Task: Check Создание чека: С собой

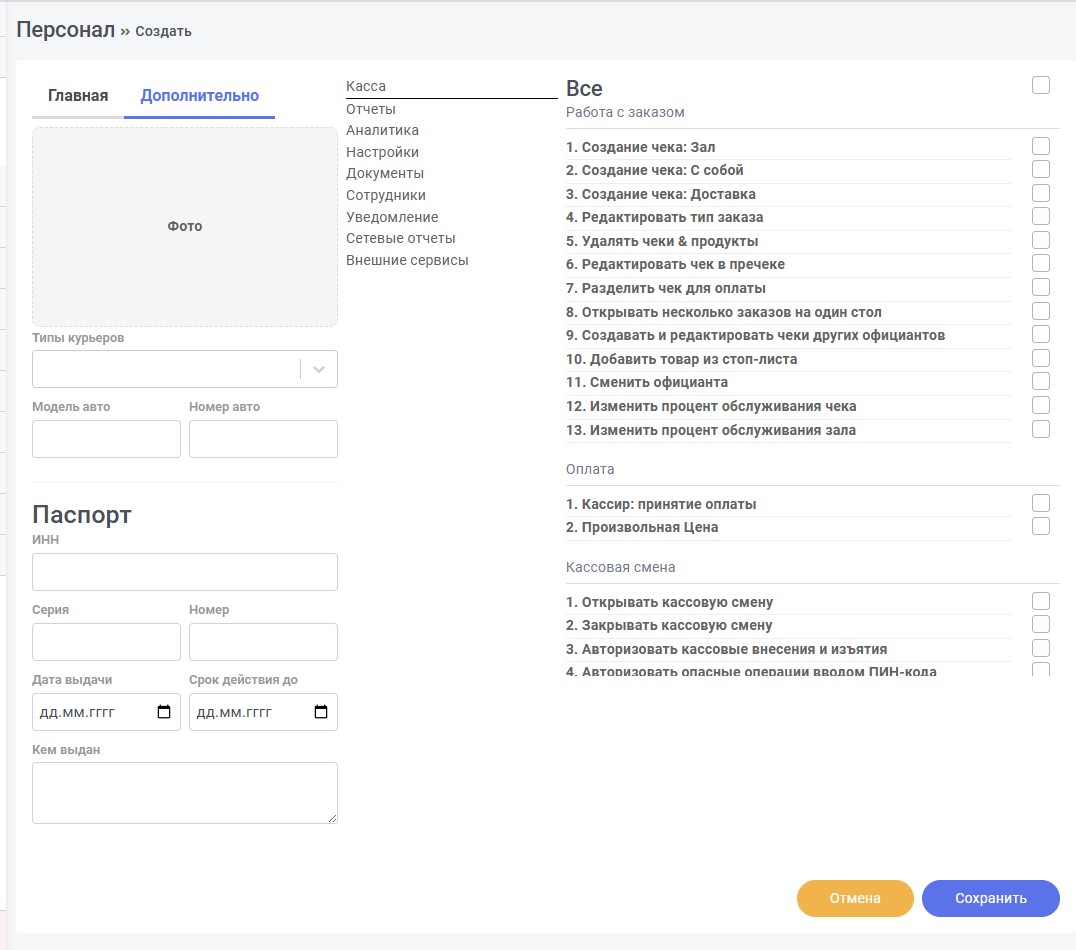Action: click(x=1041, y=170)
